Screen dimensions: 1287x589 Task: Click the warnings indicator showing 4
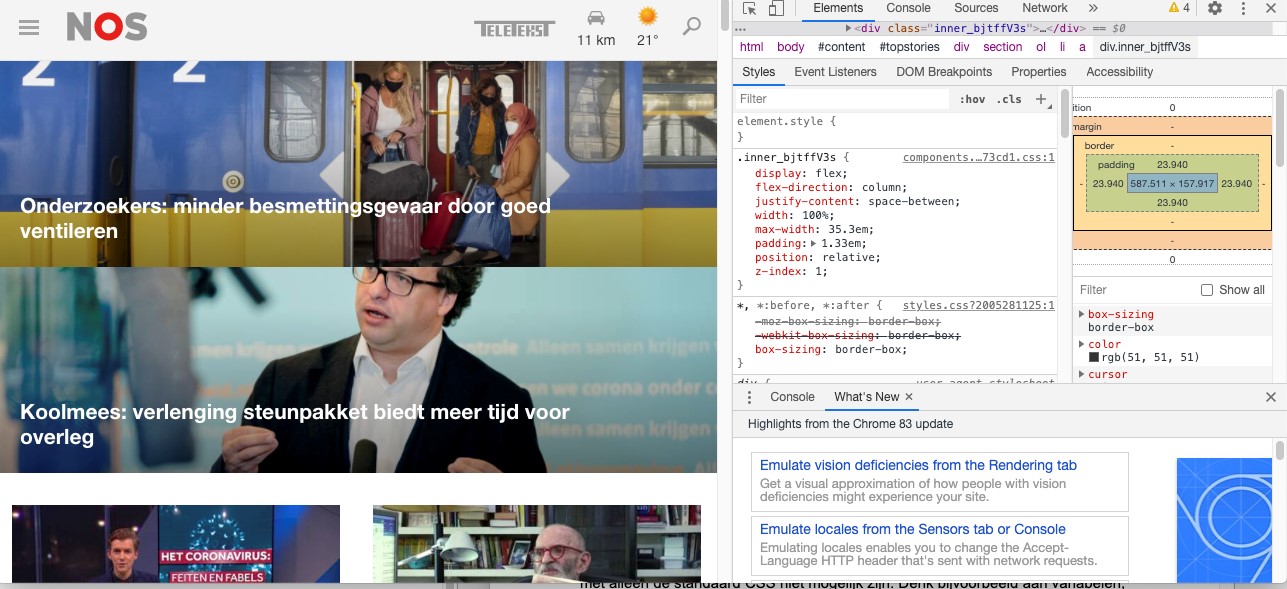1179,8
